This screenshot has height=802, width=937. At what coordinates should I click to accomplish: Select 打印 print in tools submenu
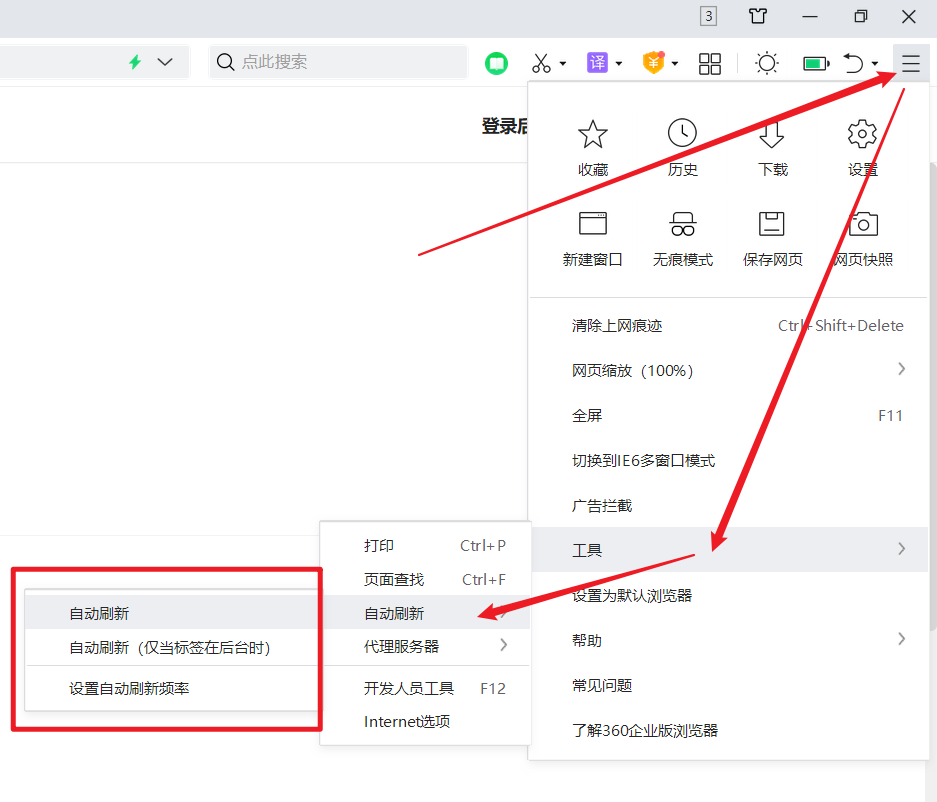pos(425,546)
